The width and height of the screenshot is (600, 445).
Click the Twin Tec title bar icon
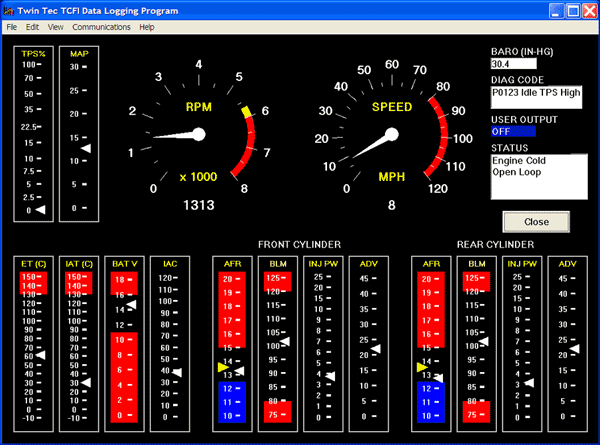[x=11, y=9]
